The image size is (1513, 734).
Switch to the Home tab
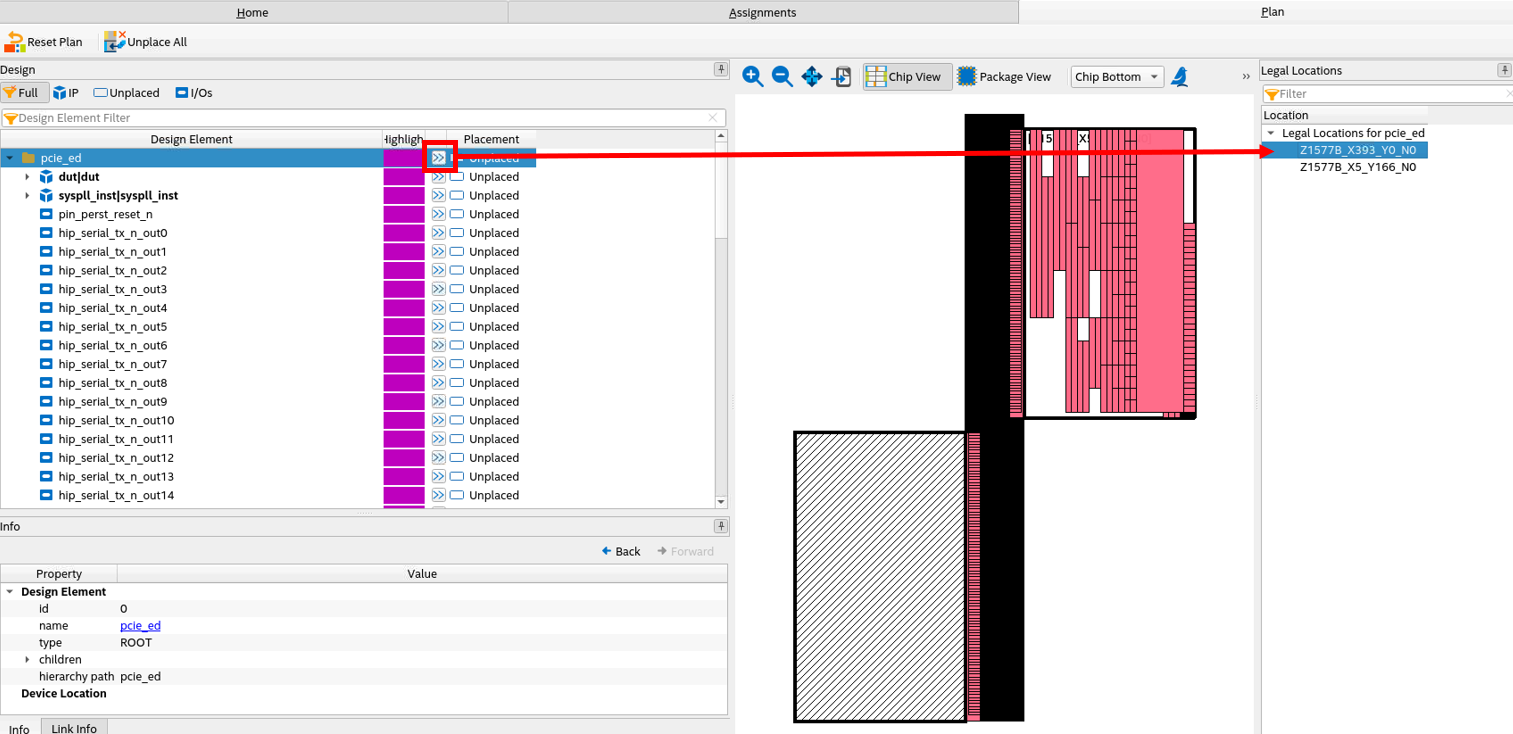(253, 13)
